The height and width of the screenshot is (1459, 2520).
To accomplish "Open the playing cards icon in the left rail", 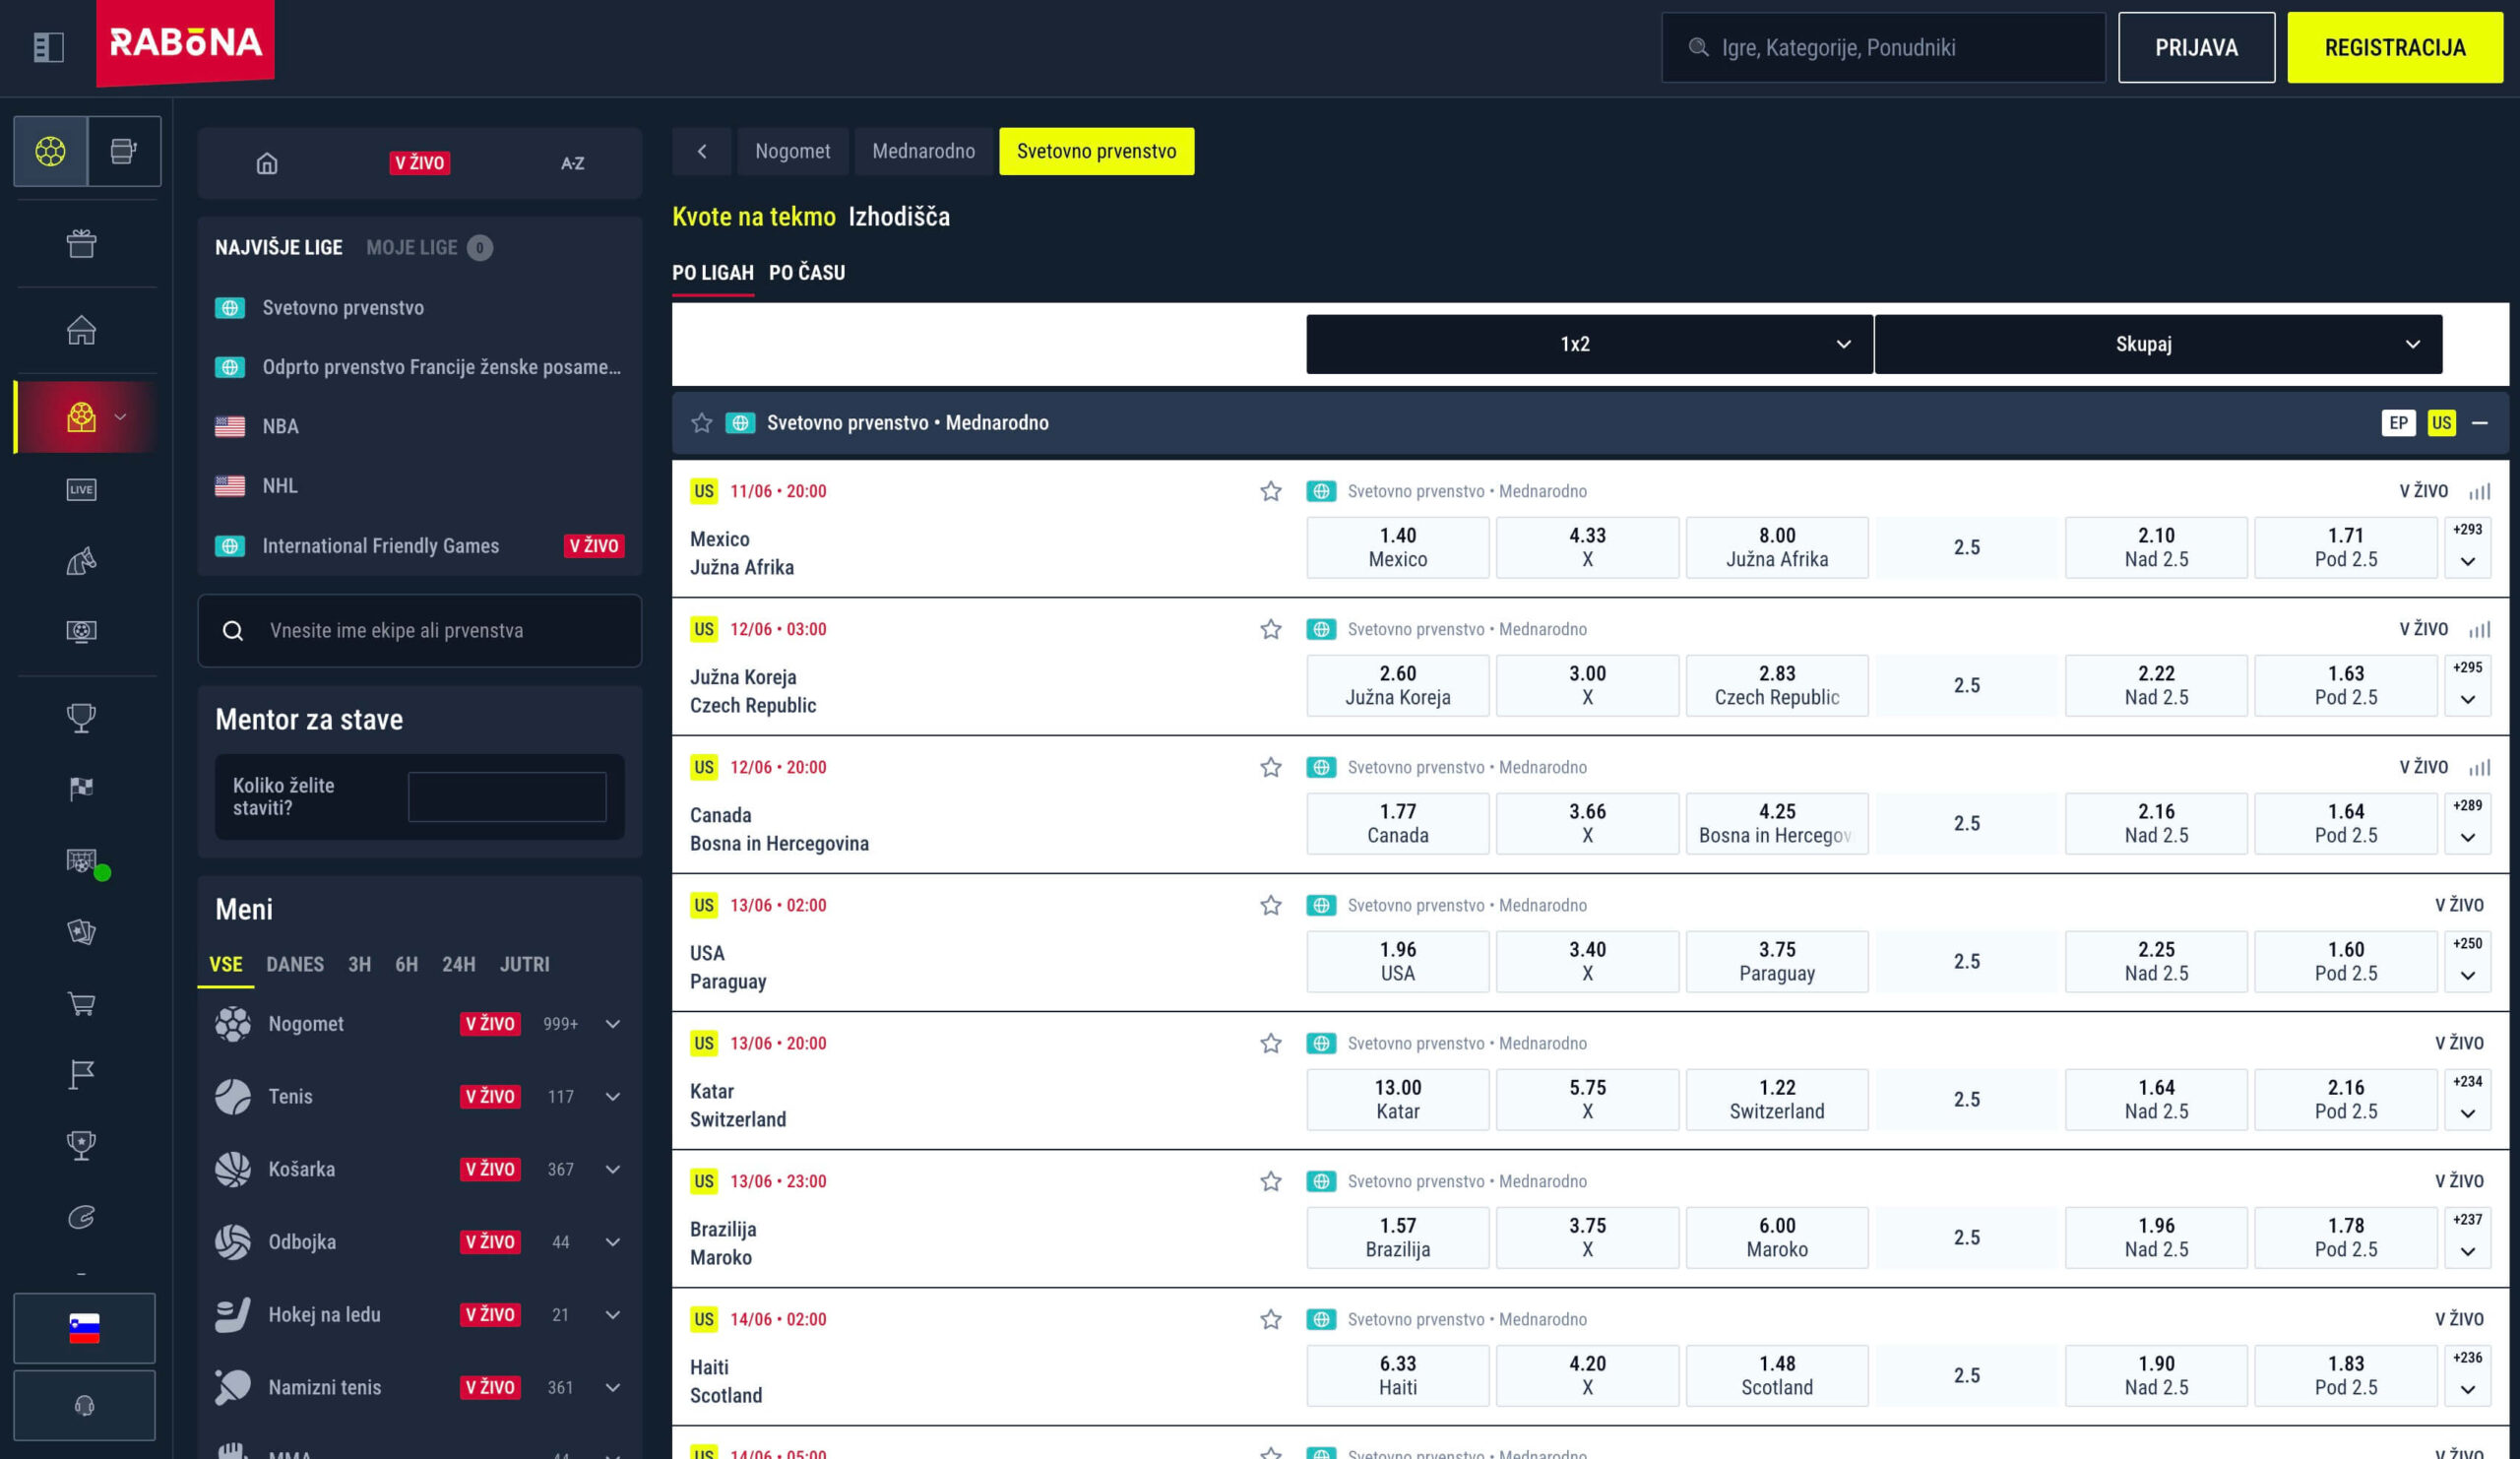I will pos(81,932).
